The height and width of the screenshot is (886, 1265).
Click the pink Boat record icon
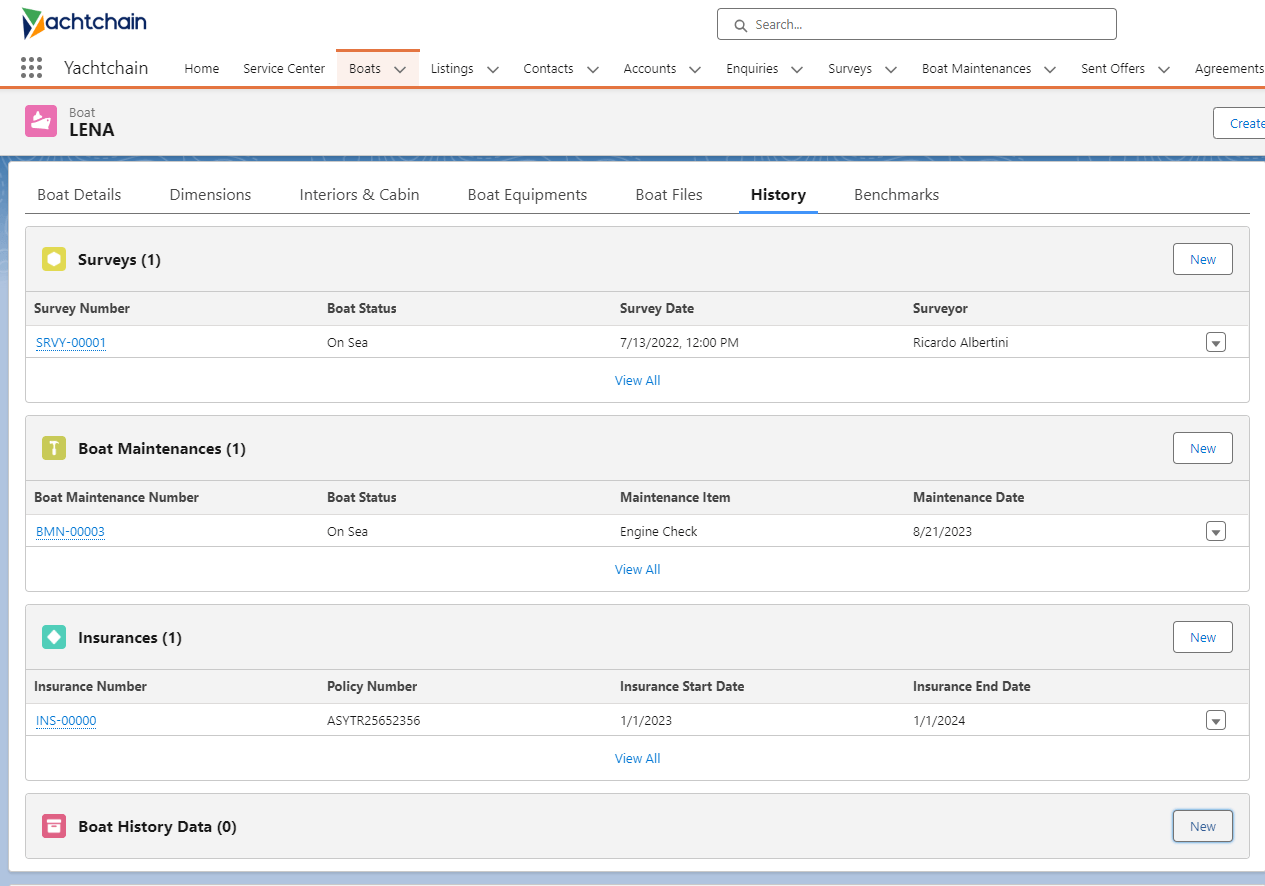point(41,121)
